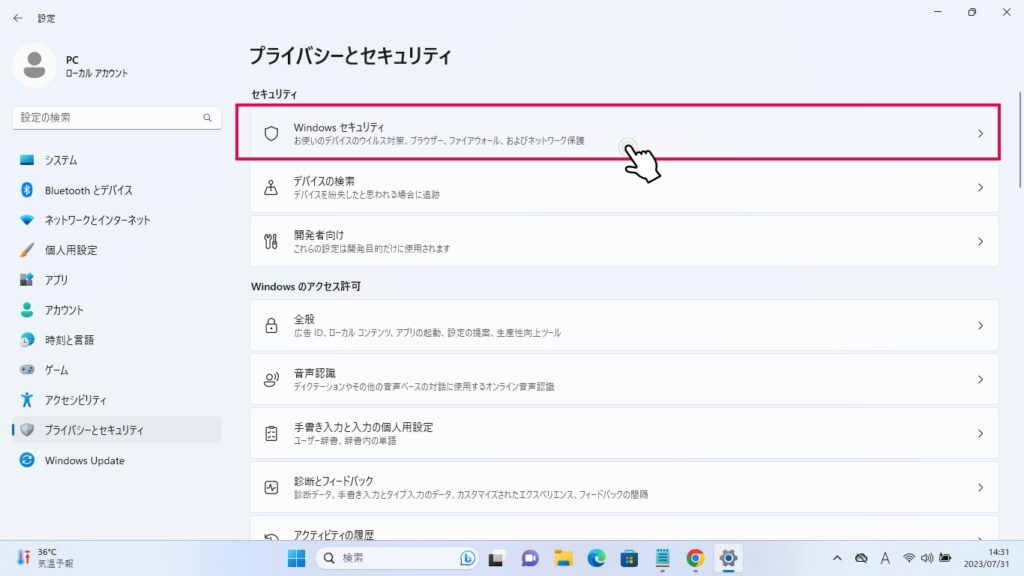This screenshot has height=576, width=1024.
Task: Open the 開発者向け settings entry
Action: tap(624, 241)
